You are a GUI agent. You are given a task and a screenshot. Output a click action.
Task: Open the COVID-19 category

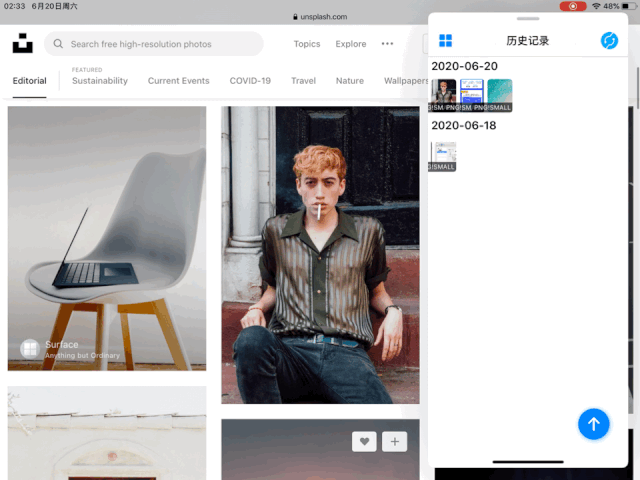[x=250, y=81]
